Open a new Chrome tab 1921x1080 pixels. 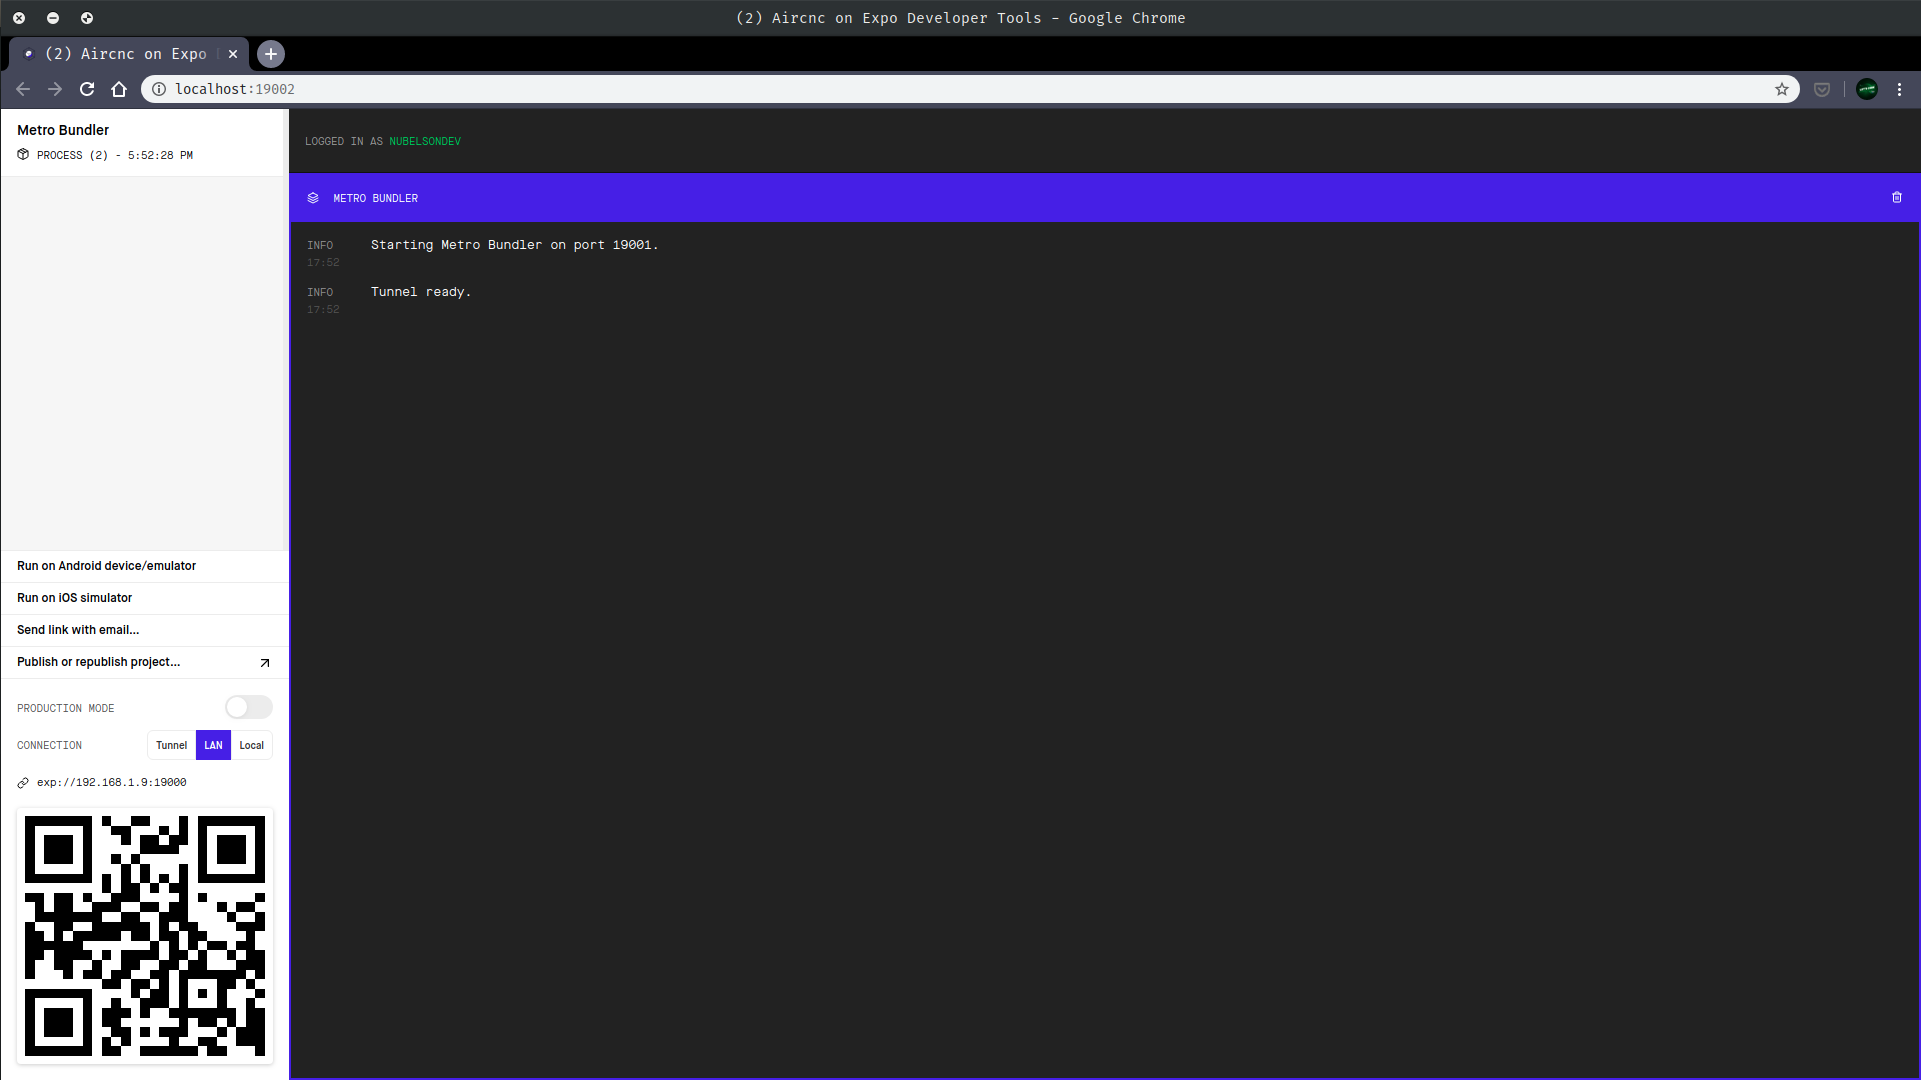pyautogui.click(x=271, y=54)
